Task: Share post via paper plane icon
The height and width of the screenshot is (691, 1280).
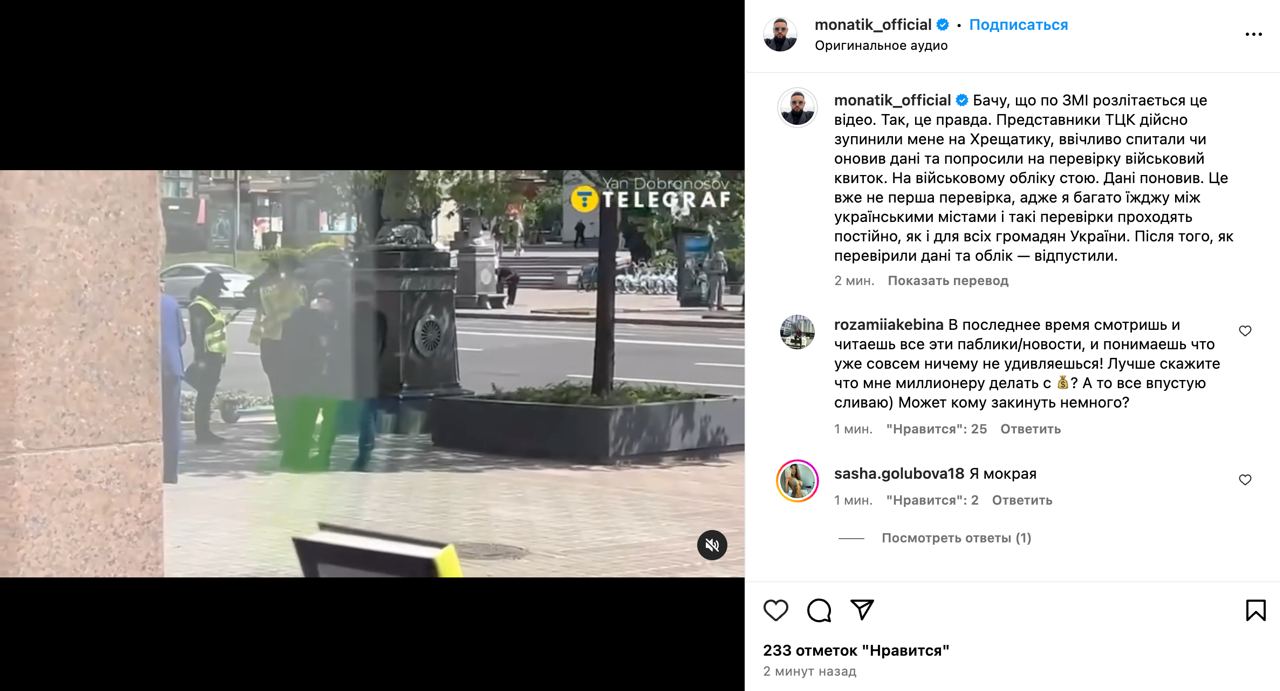Action: coord(862,610)
